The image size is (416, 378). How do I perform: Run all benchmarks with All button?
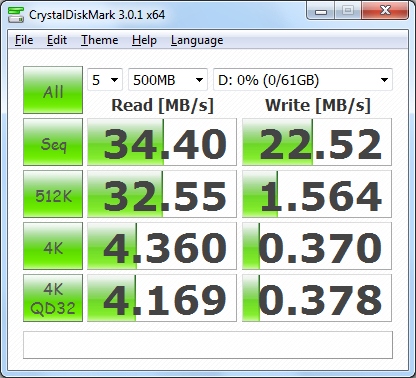[x=53, y=90]
